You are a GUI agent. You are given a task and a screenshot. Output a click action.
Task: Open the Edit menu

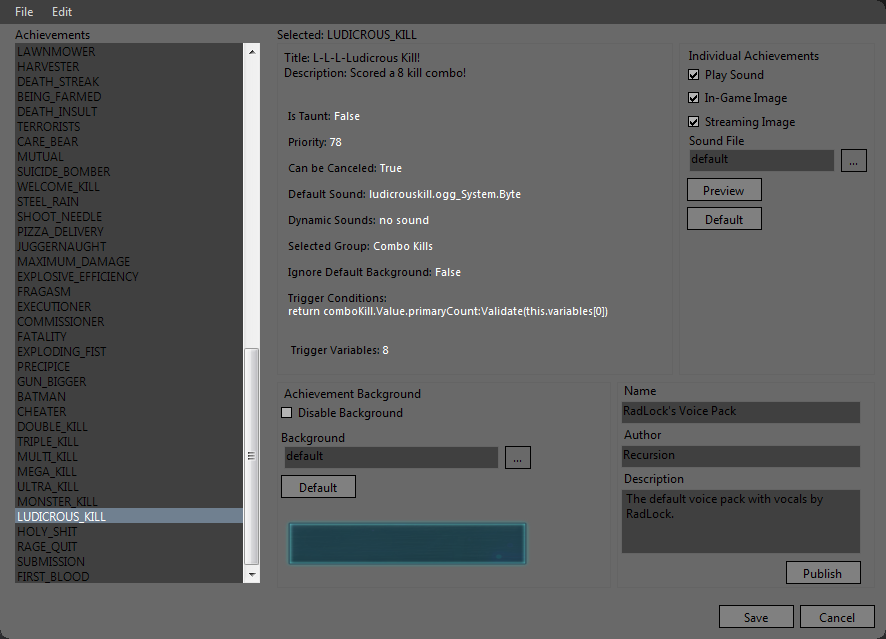point(62,12)
